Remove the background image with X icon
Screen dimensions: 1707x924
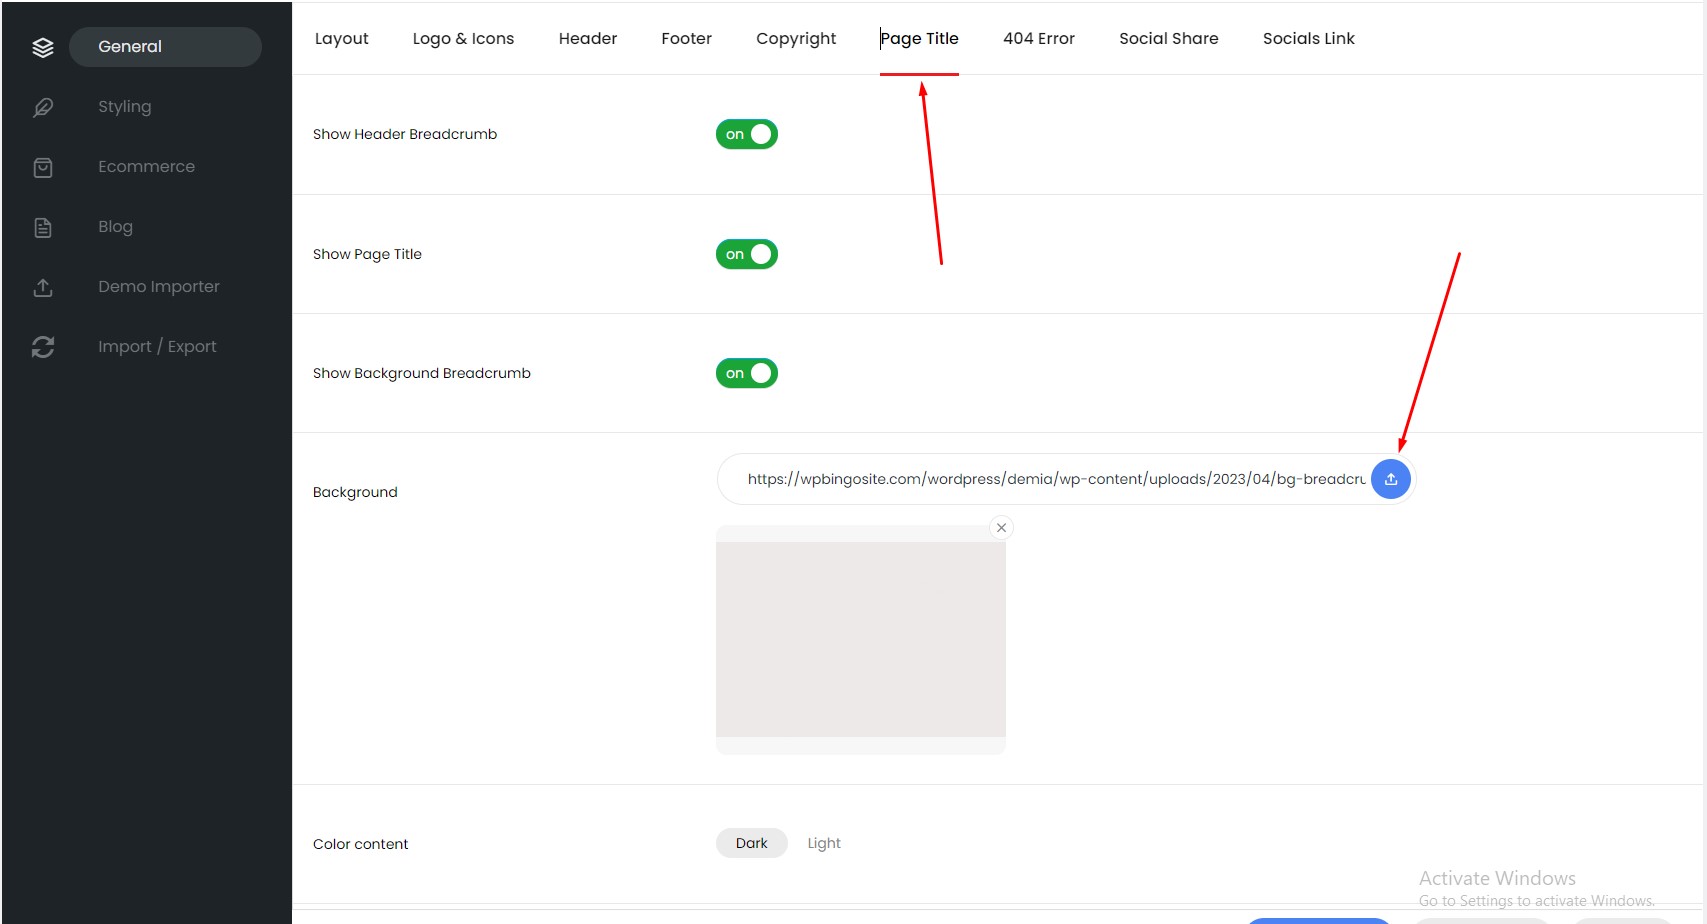tap(1001, 528)
